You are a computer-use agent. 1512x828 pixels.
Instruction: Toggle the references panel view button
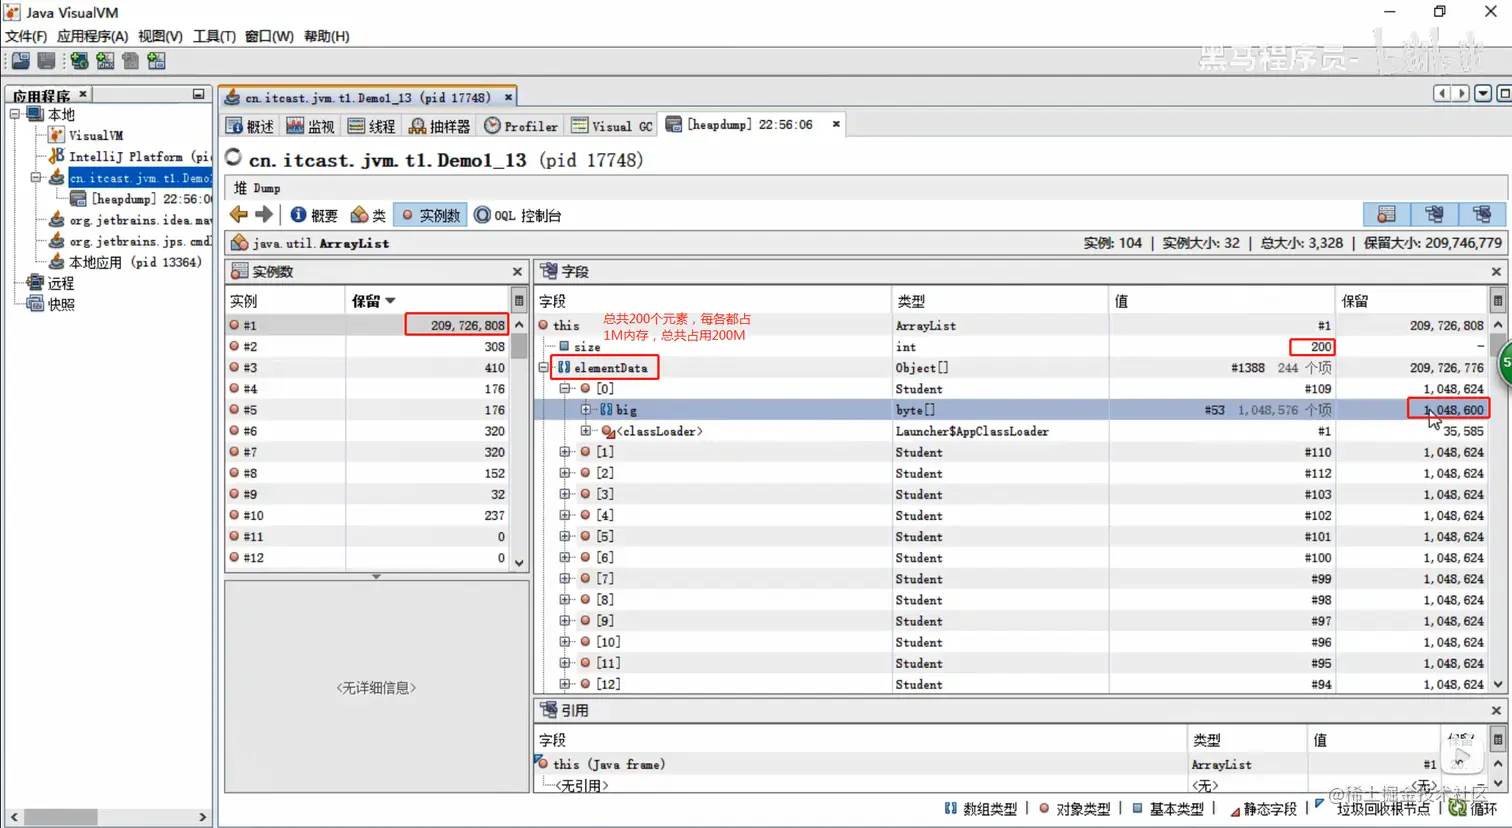1482,214
